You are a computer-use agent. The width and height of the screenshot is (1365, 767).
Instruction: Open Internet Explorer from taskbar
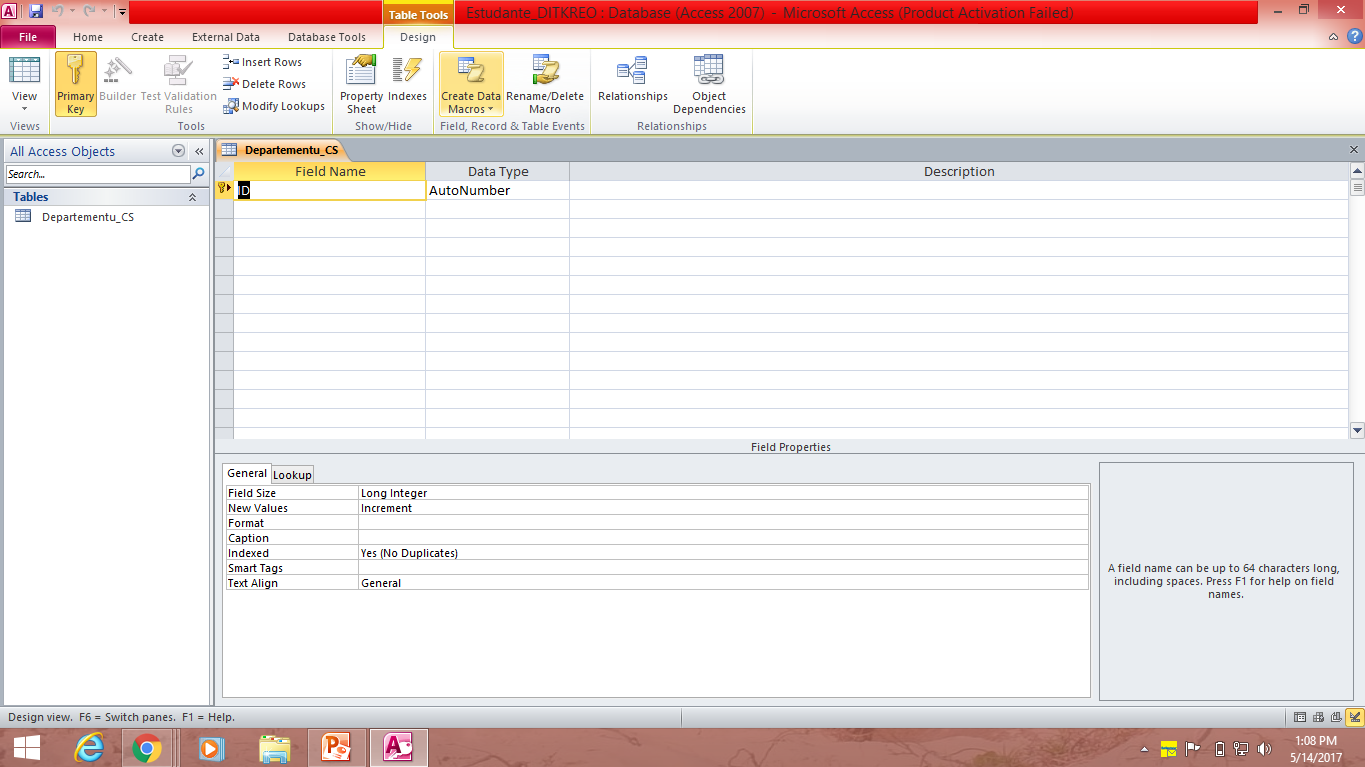[x=90, y=748]
